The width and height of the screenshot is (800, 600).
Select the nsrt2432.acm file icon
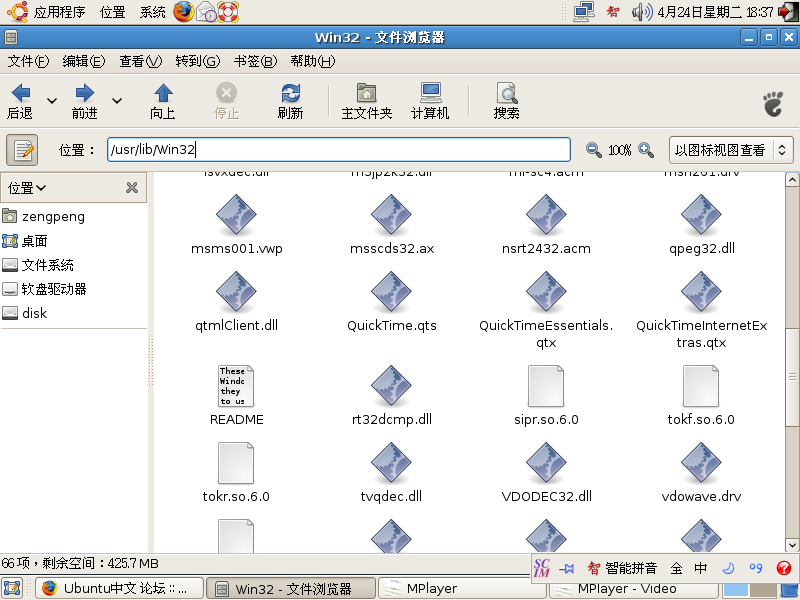point(546,214)
